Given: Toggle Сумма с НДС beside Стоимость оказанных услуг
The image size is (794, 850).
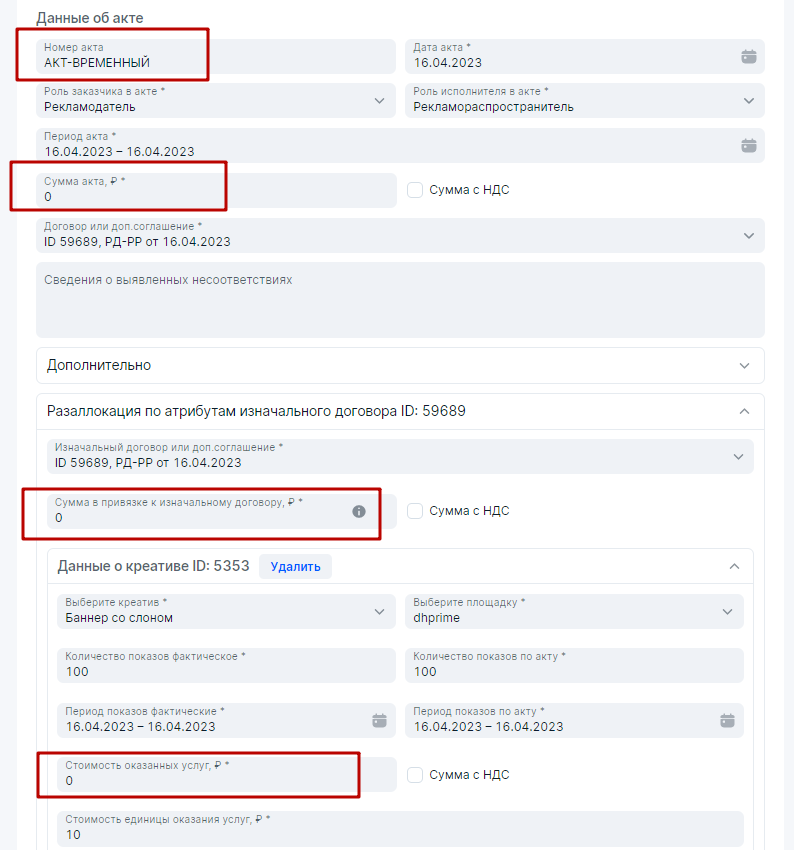Looking at the screenshot, I should pyautogui.click(x=416, y=775).
